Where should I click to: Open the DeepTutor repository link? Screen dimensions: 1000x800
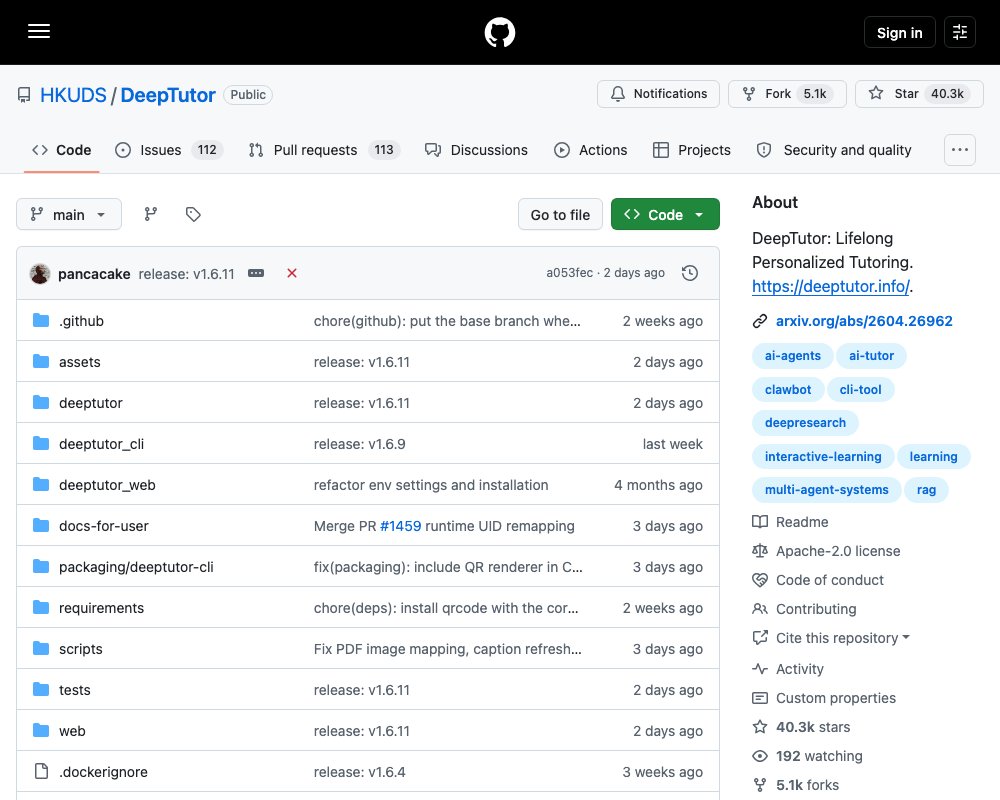pyautogui.click(x=168, y=95)
